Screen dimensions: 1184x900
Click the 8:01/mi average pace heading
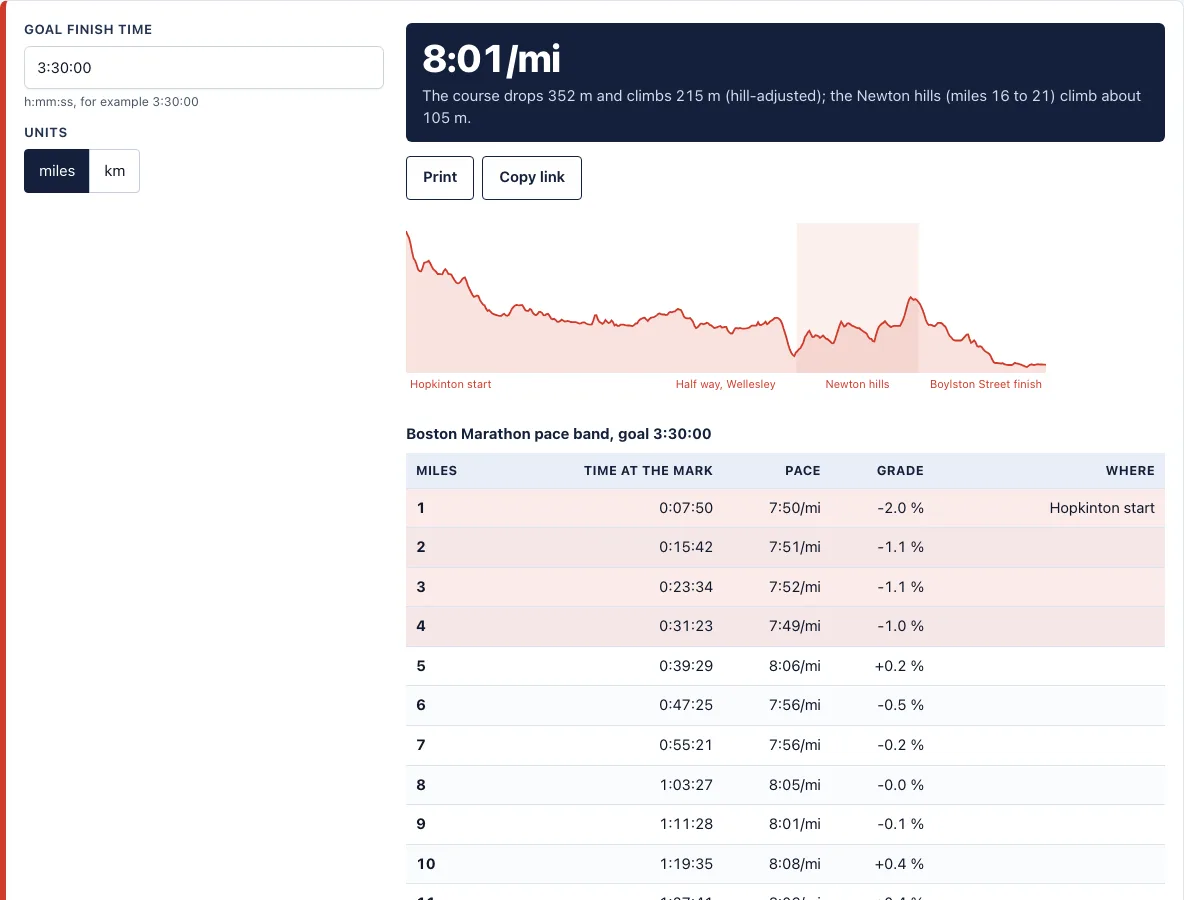click(x=492, y=59)
